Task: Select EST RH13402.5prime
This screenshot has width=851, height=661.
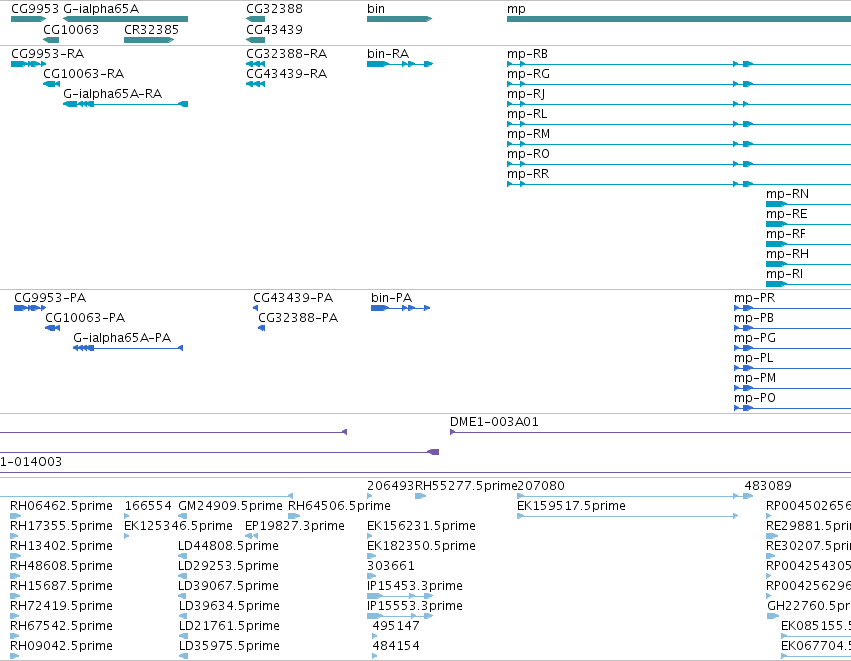Action: (15, 556)
